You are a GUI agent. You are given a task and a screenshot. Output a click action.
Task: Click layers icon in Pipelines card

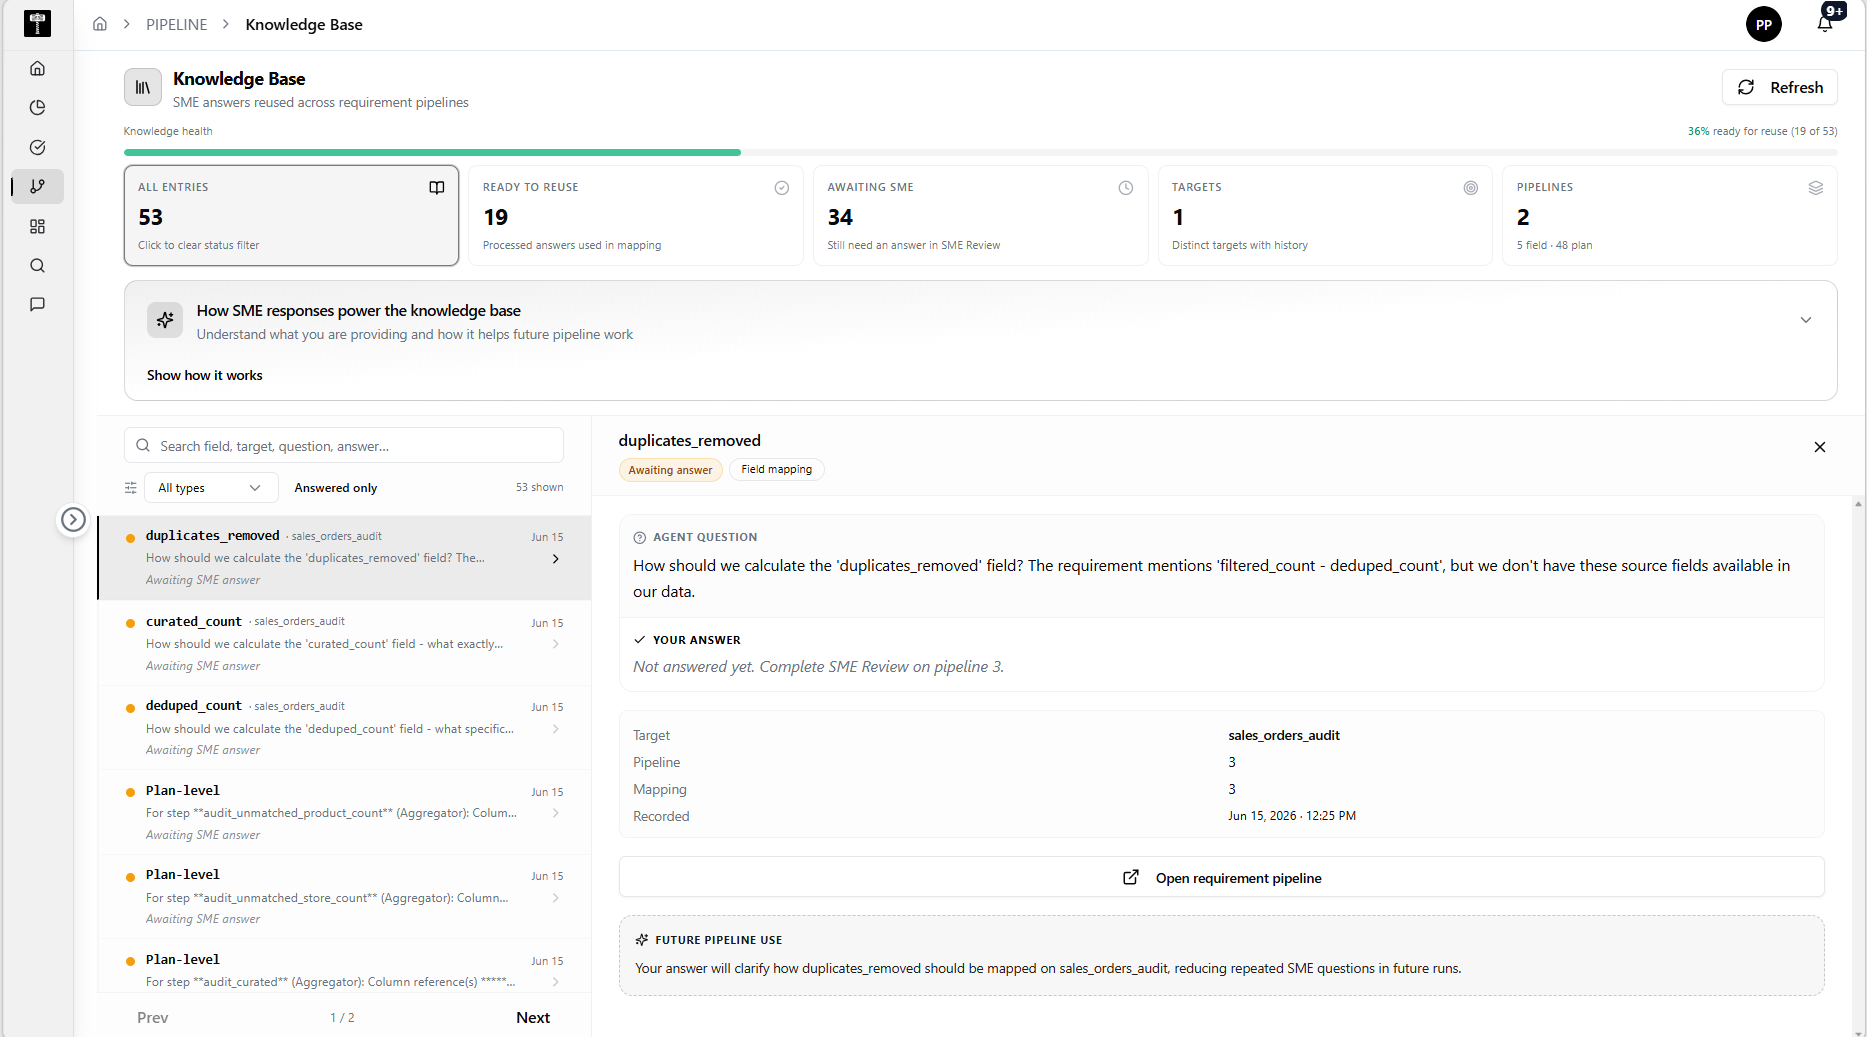[x=1816, y=187]
